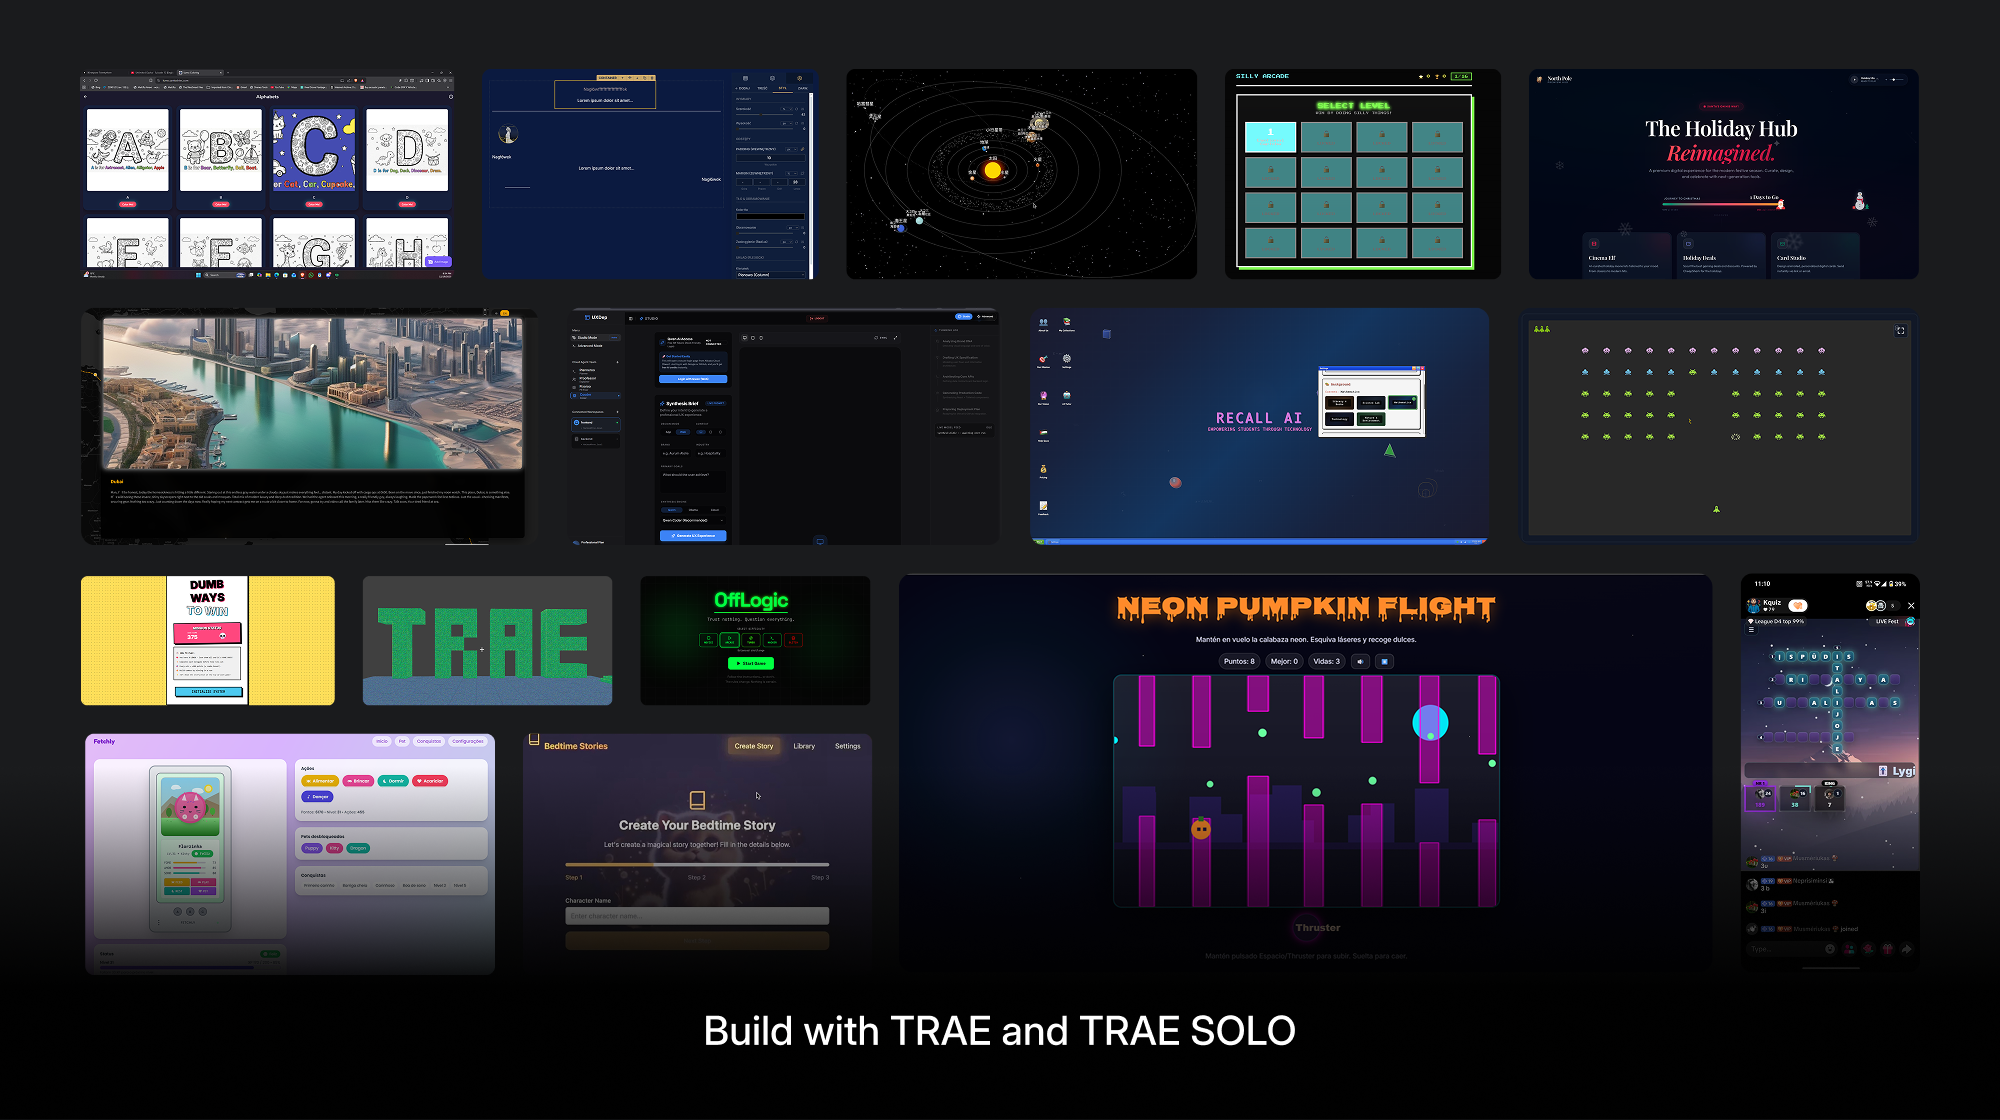
Task: Select highlighted level 1 tile in Silly Arcade
Action: 1270,137
